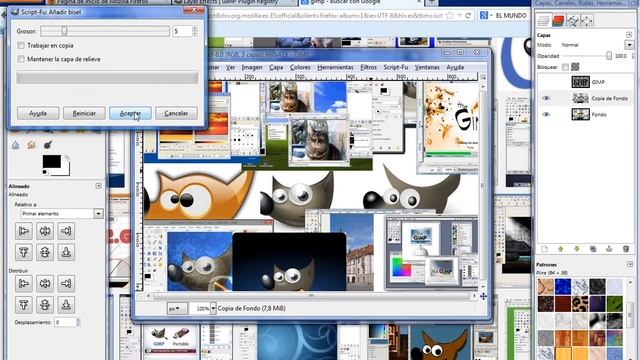This screenshot has height=360, width=640.
Task: Open 'Relativo a' Primer elemento dropdown
Action: click(62, 213)
